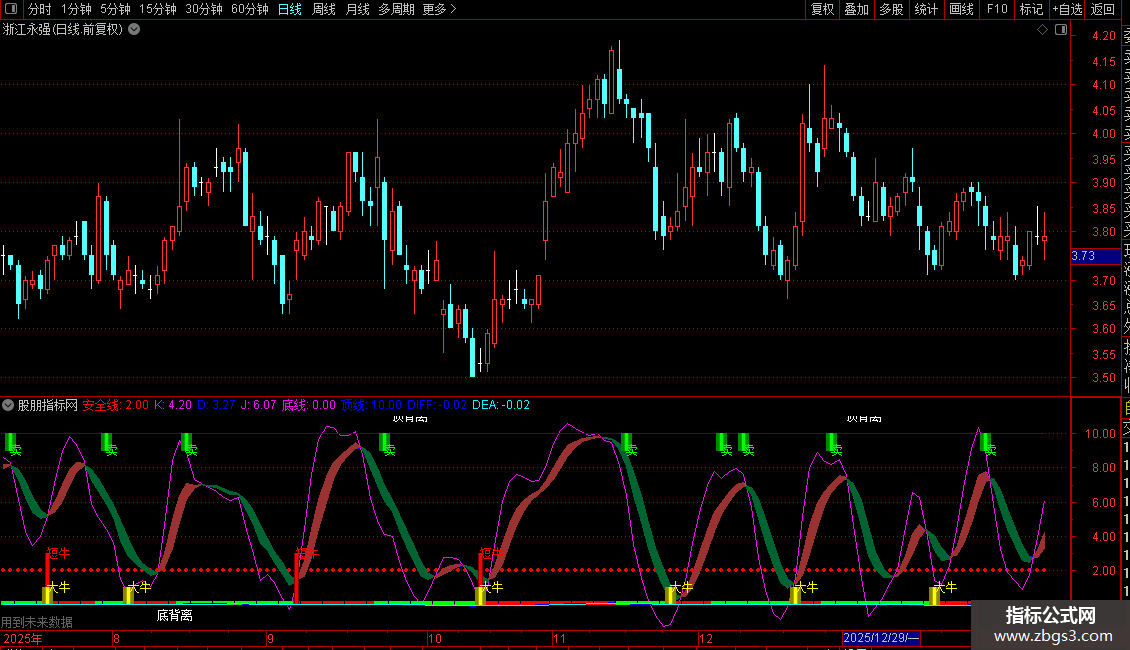Click the 2025/12/29 date marker on timeline
The width and height of the screenshot is (1130, 650).
tap(881, 638)
